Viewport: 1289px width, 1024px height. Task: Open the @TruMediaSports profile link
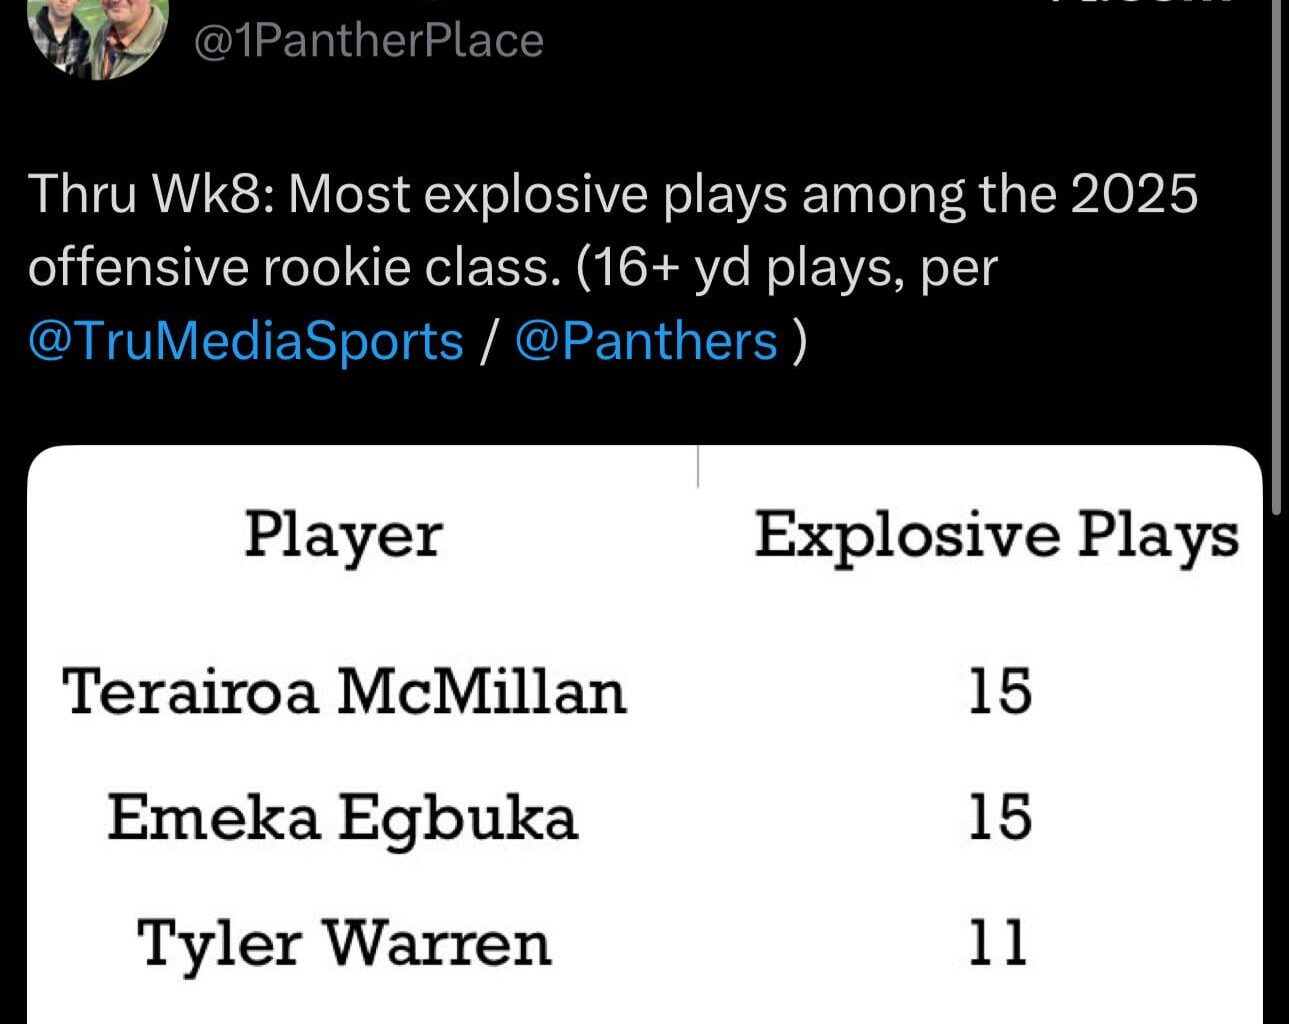click(243, 339)
